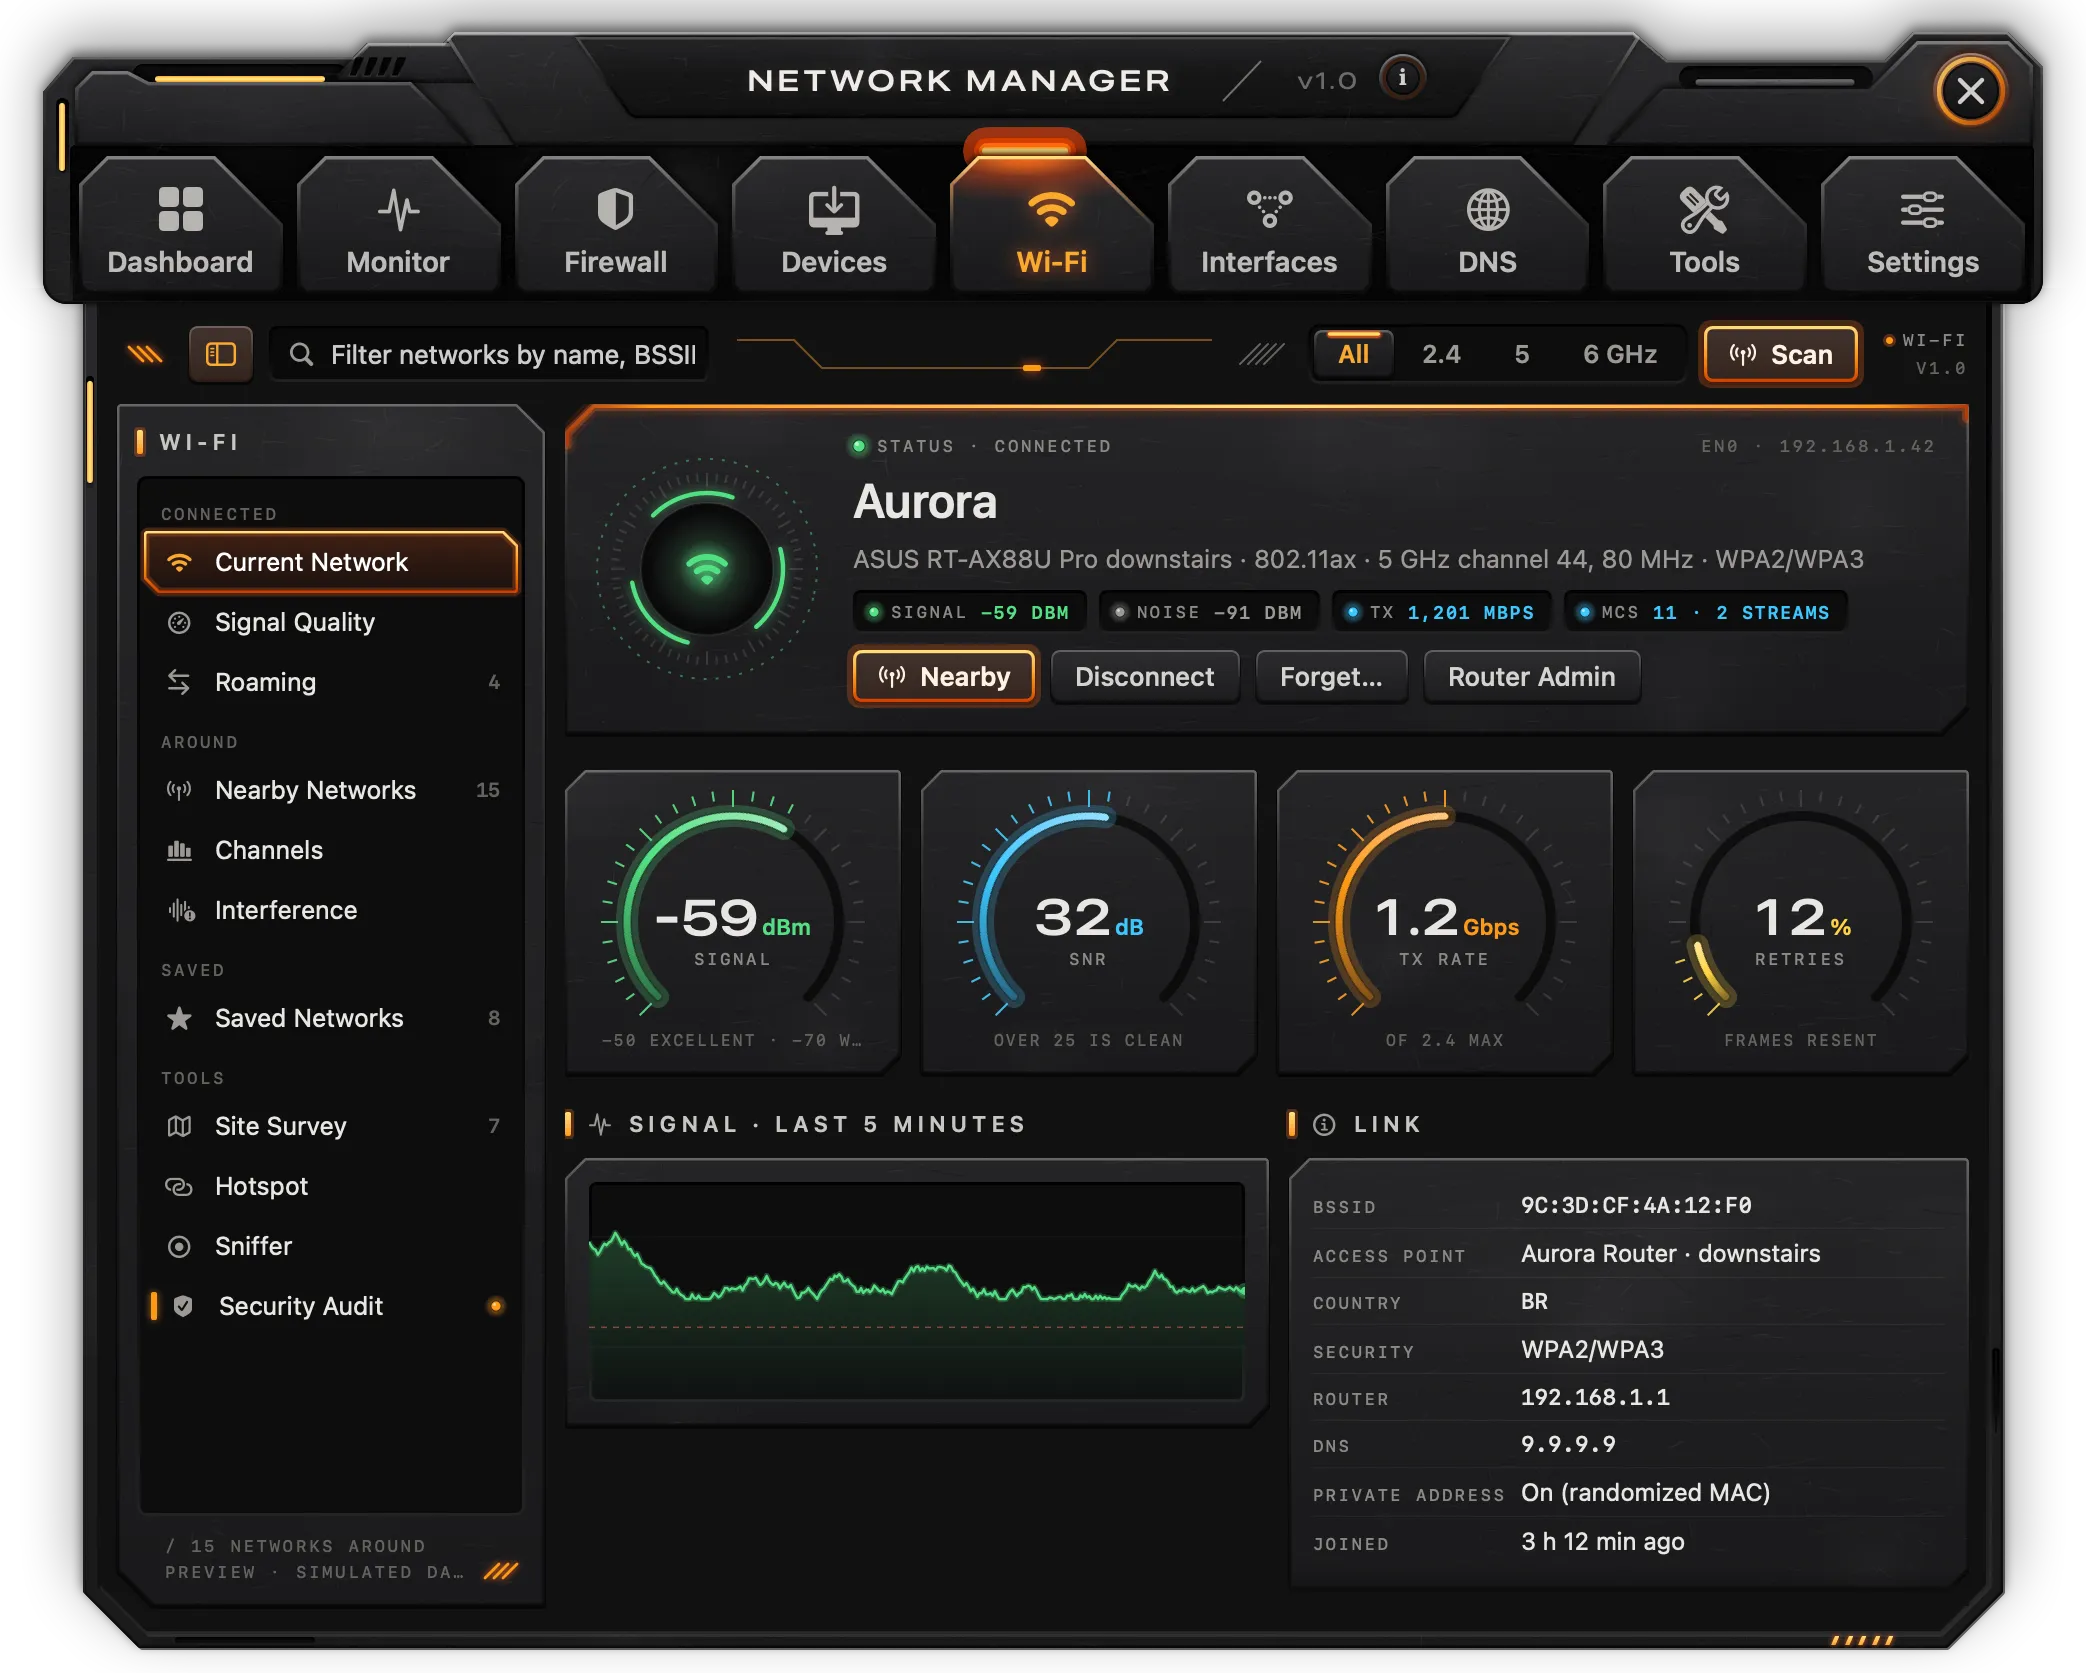Disconnect from the Aurora network
This screenshot has width=2086, height=1673.
(x=1145, y=677)
